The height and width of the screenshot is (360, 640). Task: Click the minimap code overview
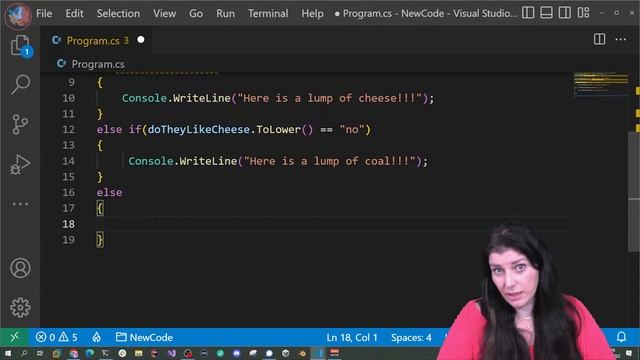[601, 84]
